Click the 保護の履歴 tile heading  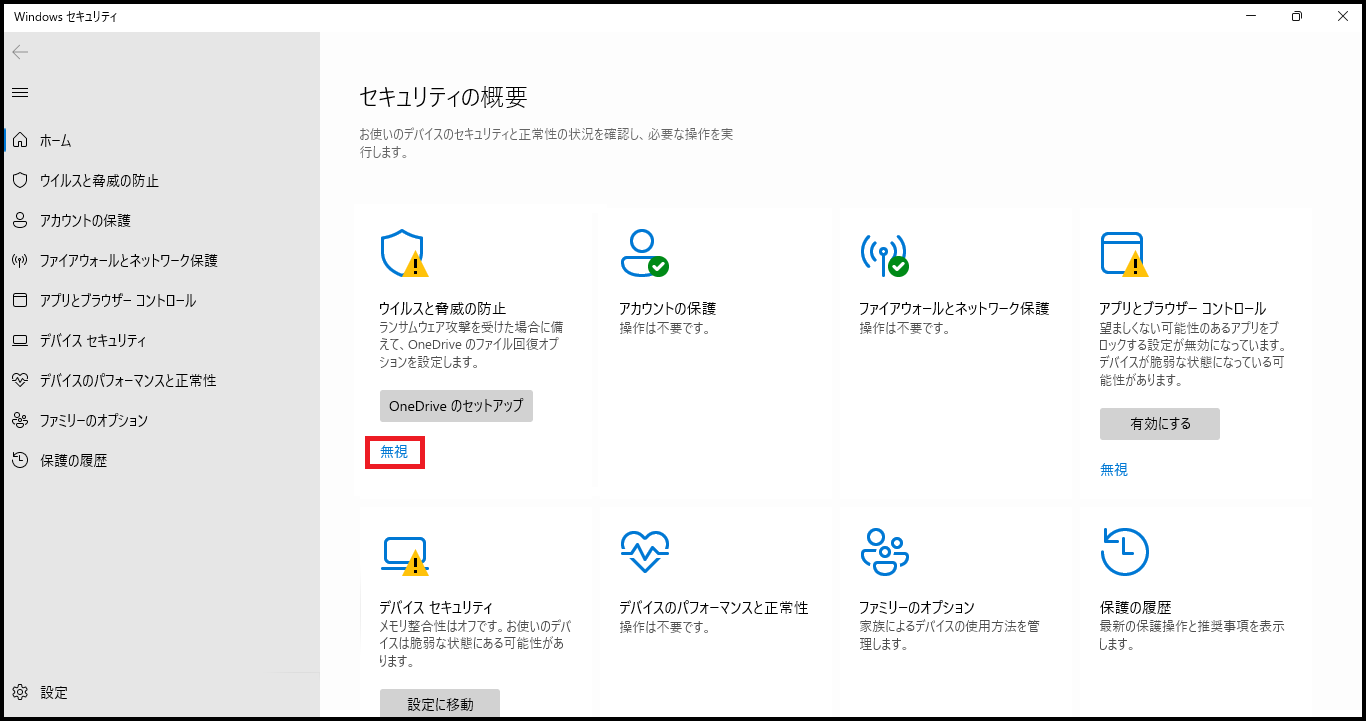pos(1135,608)
